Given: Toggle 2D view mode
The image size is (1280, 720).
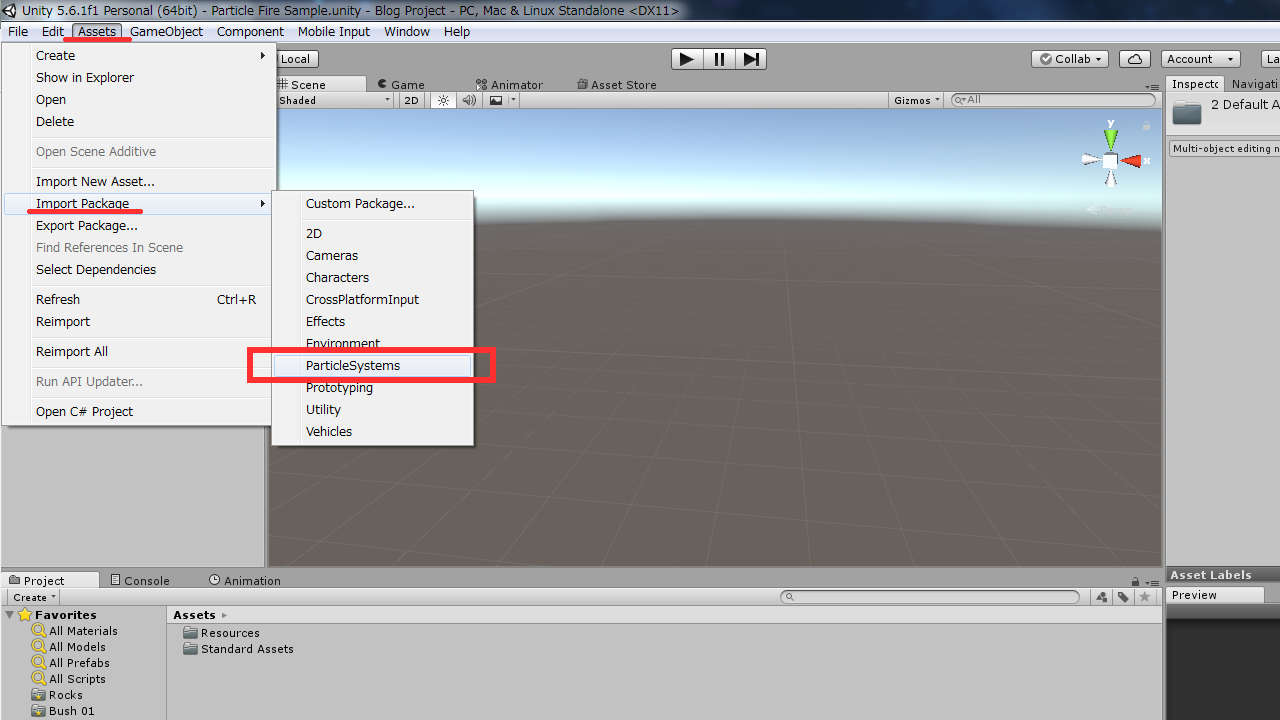Looking at the screenshot, I should point(411,100).
